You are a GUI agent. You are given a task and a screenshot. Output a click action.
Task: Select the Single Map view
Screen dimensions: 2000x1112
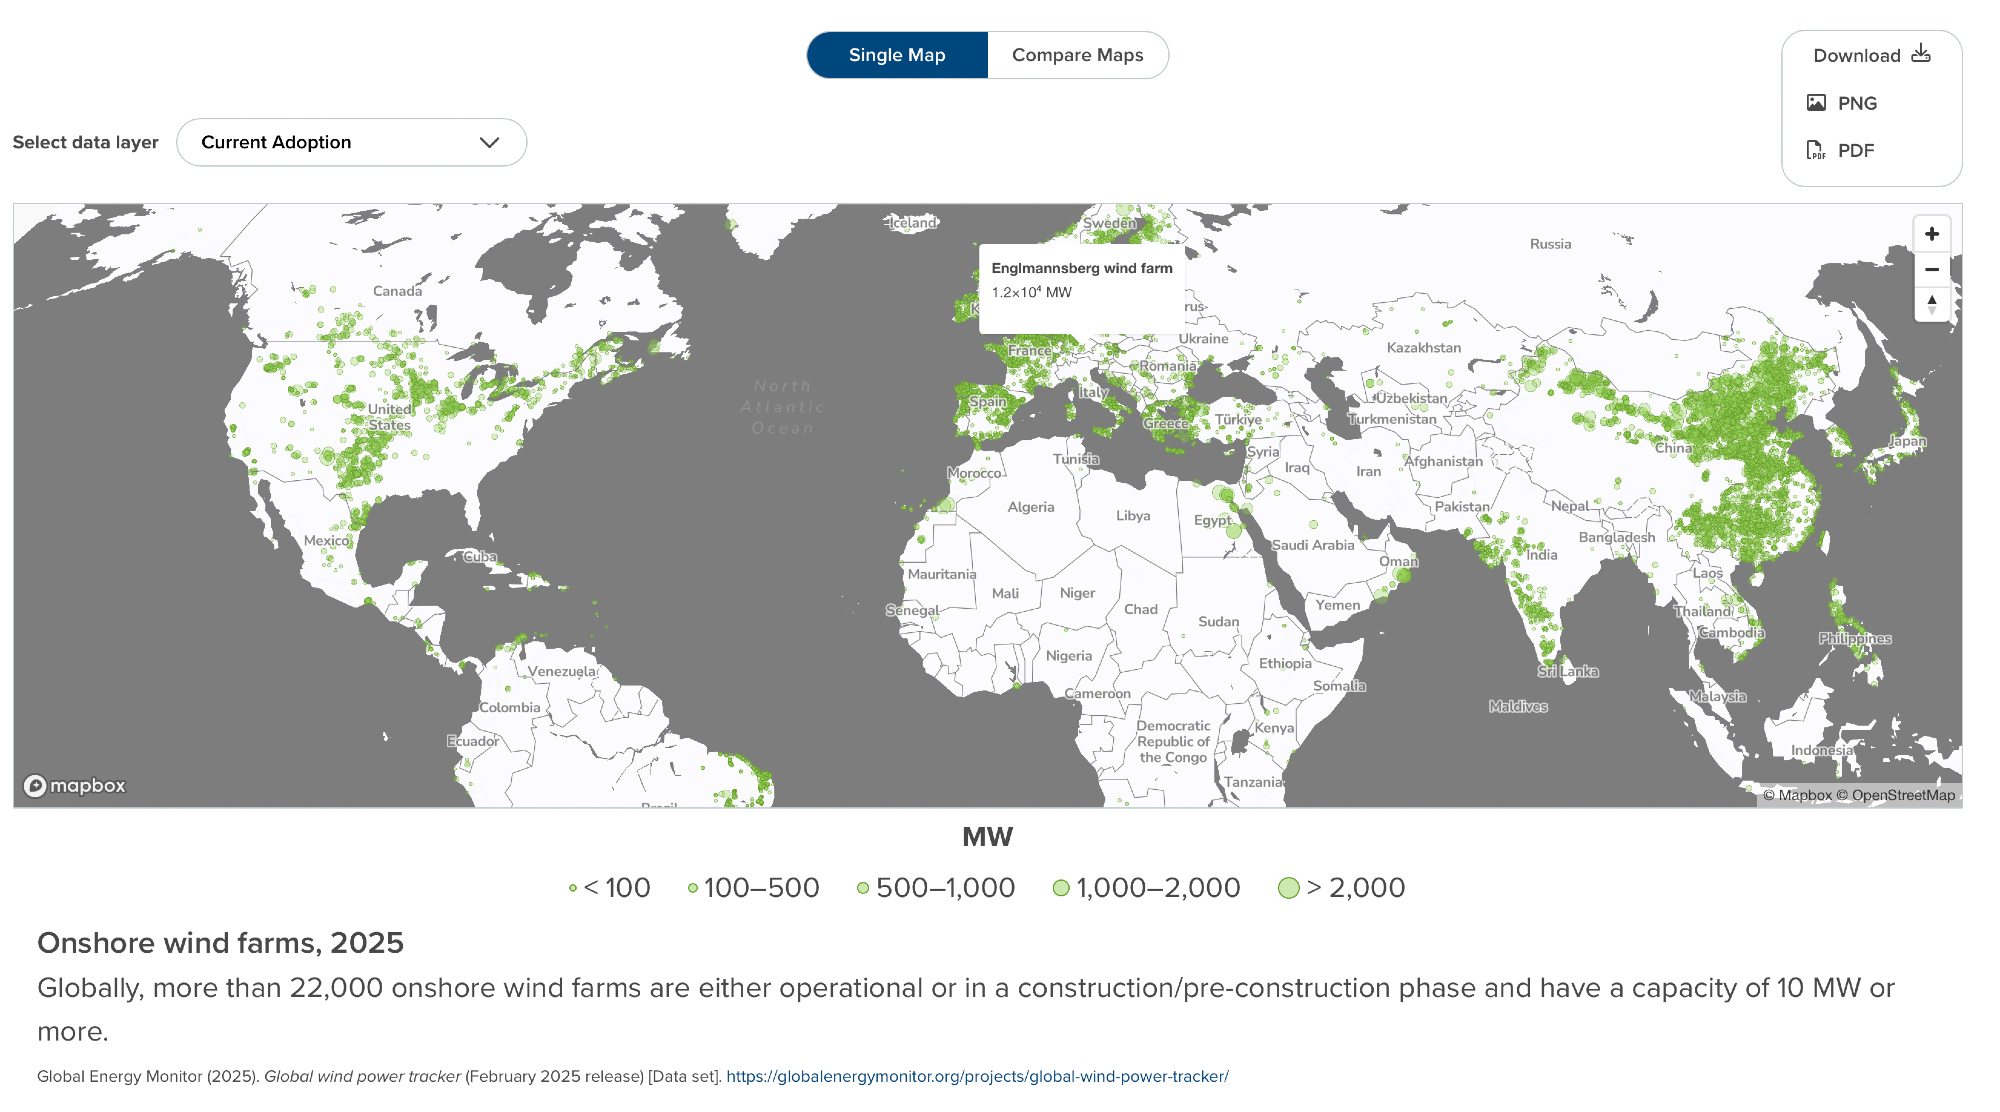pyautogui.click(x=897, y=55)
